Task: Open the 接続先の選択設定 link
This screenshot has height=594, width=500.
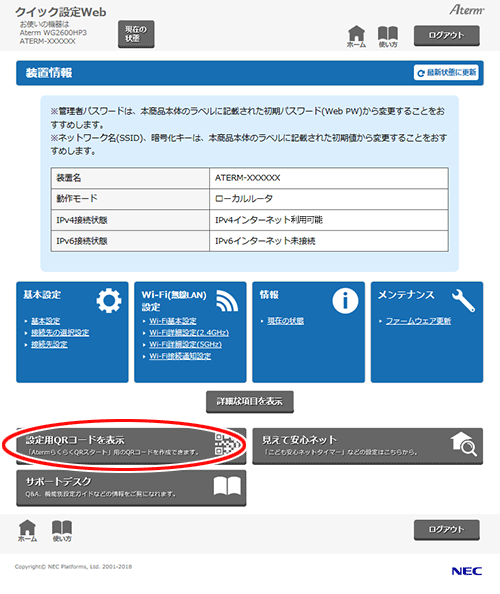Action: [x=60, y=332]
